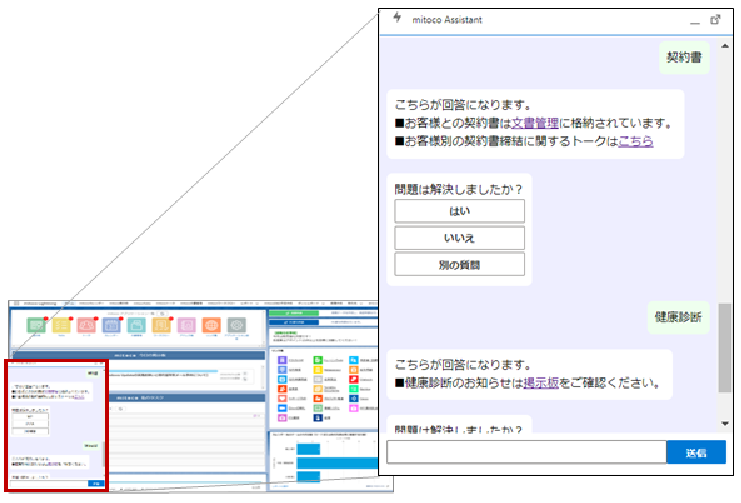This screenshot has height=503, width=741.
Task: Open the yellow checklist app icon in dashboard
Action: pyautogui.click(x=61, y=325)
